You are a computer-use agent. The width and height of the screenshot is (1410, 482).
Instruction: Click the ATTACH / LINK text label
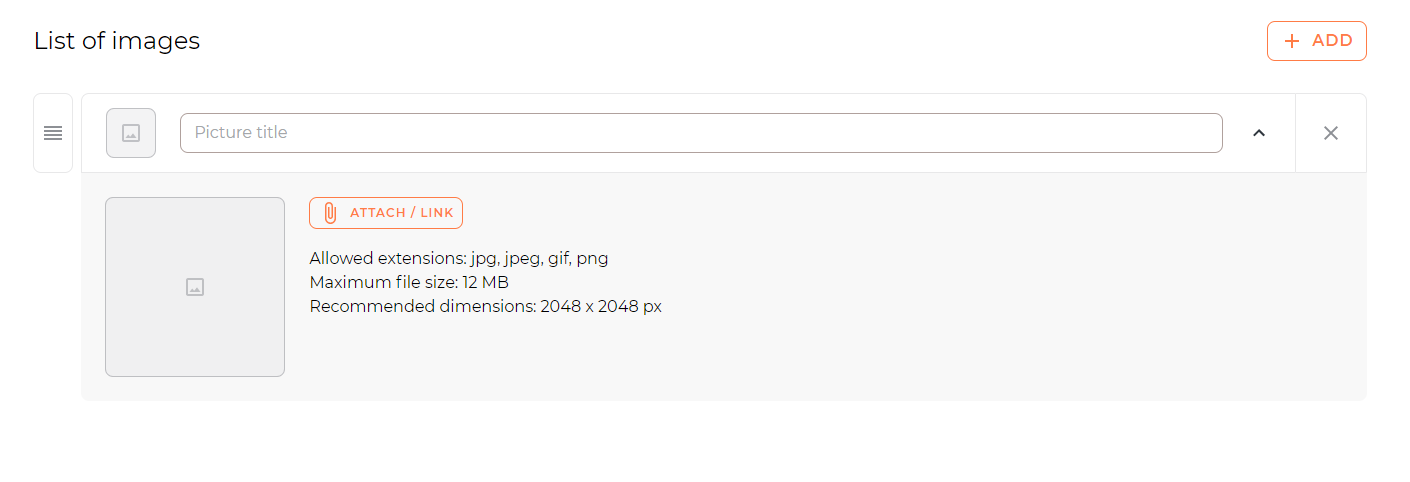pos(401,213)
